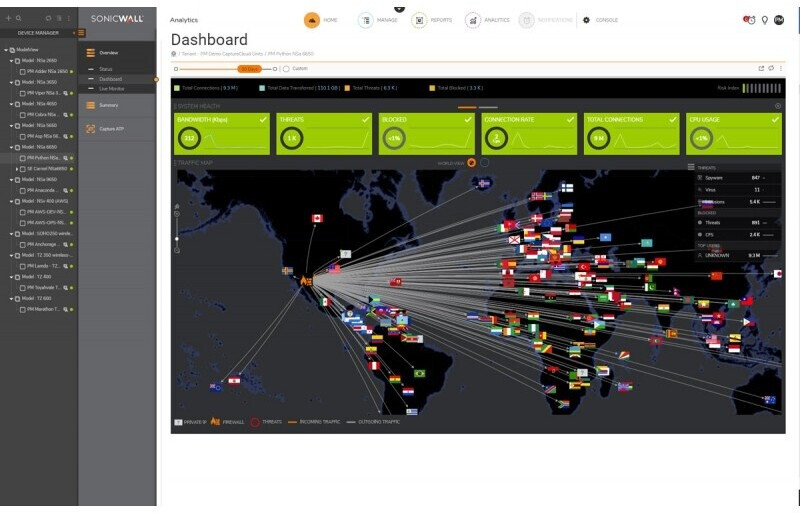
Task: Click the firewall icon on the map
Action: click(306, 282)
